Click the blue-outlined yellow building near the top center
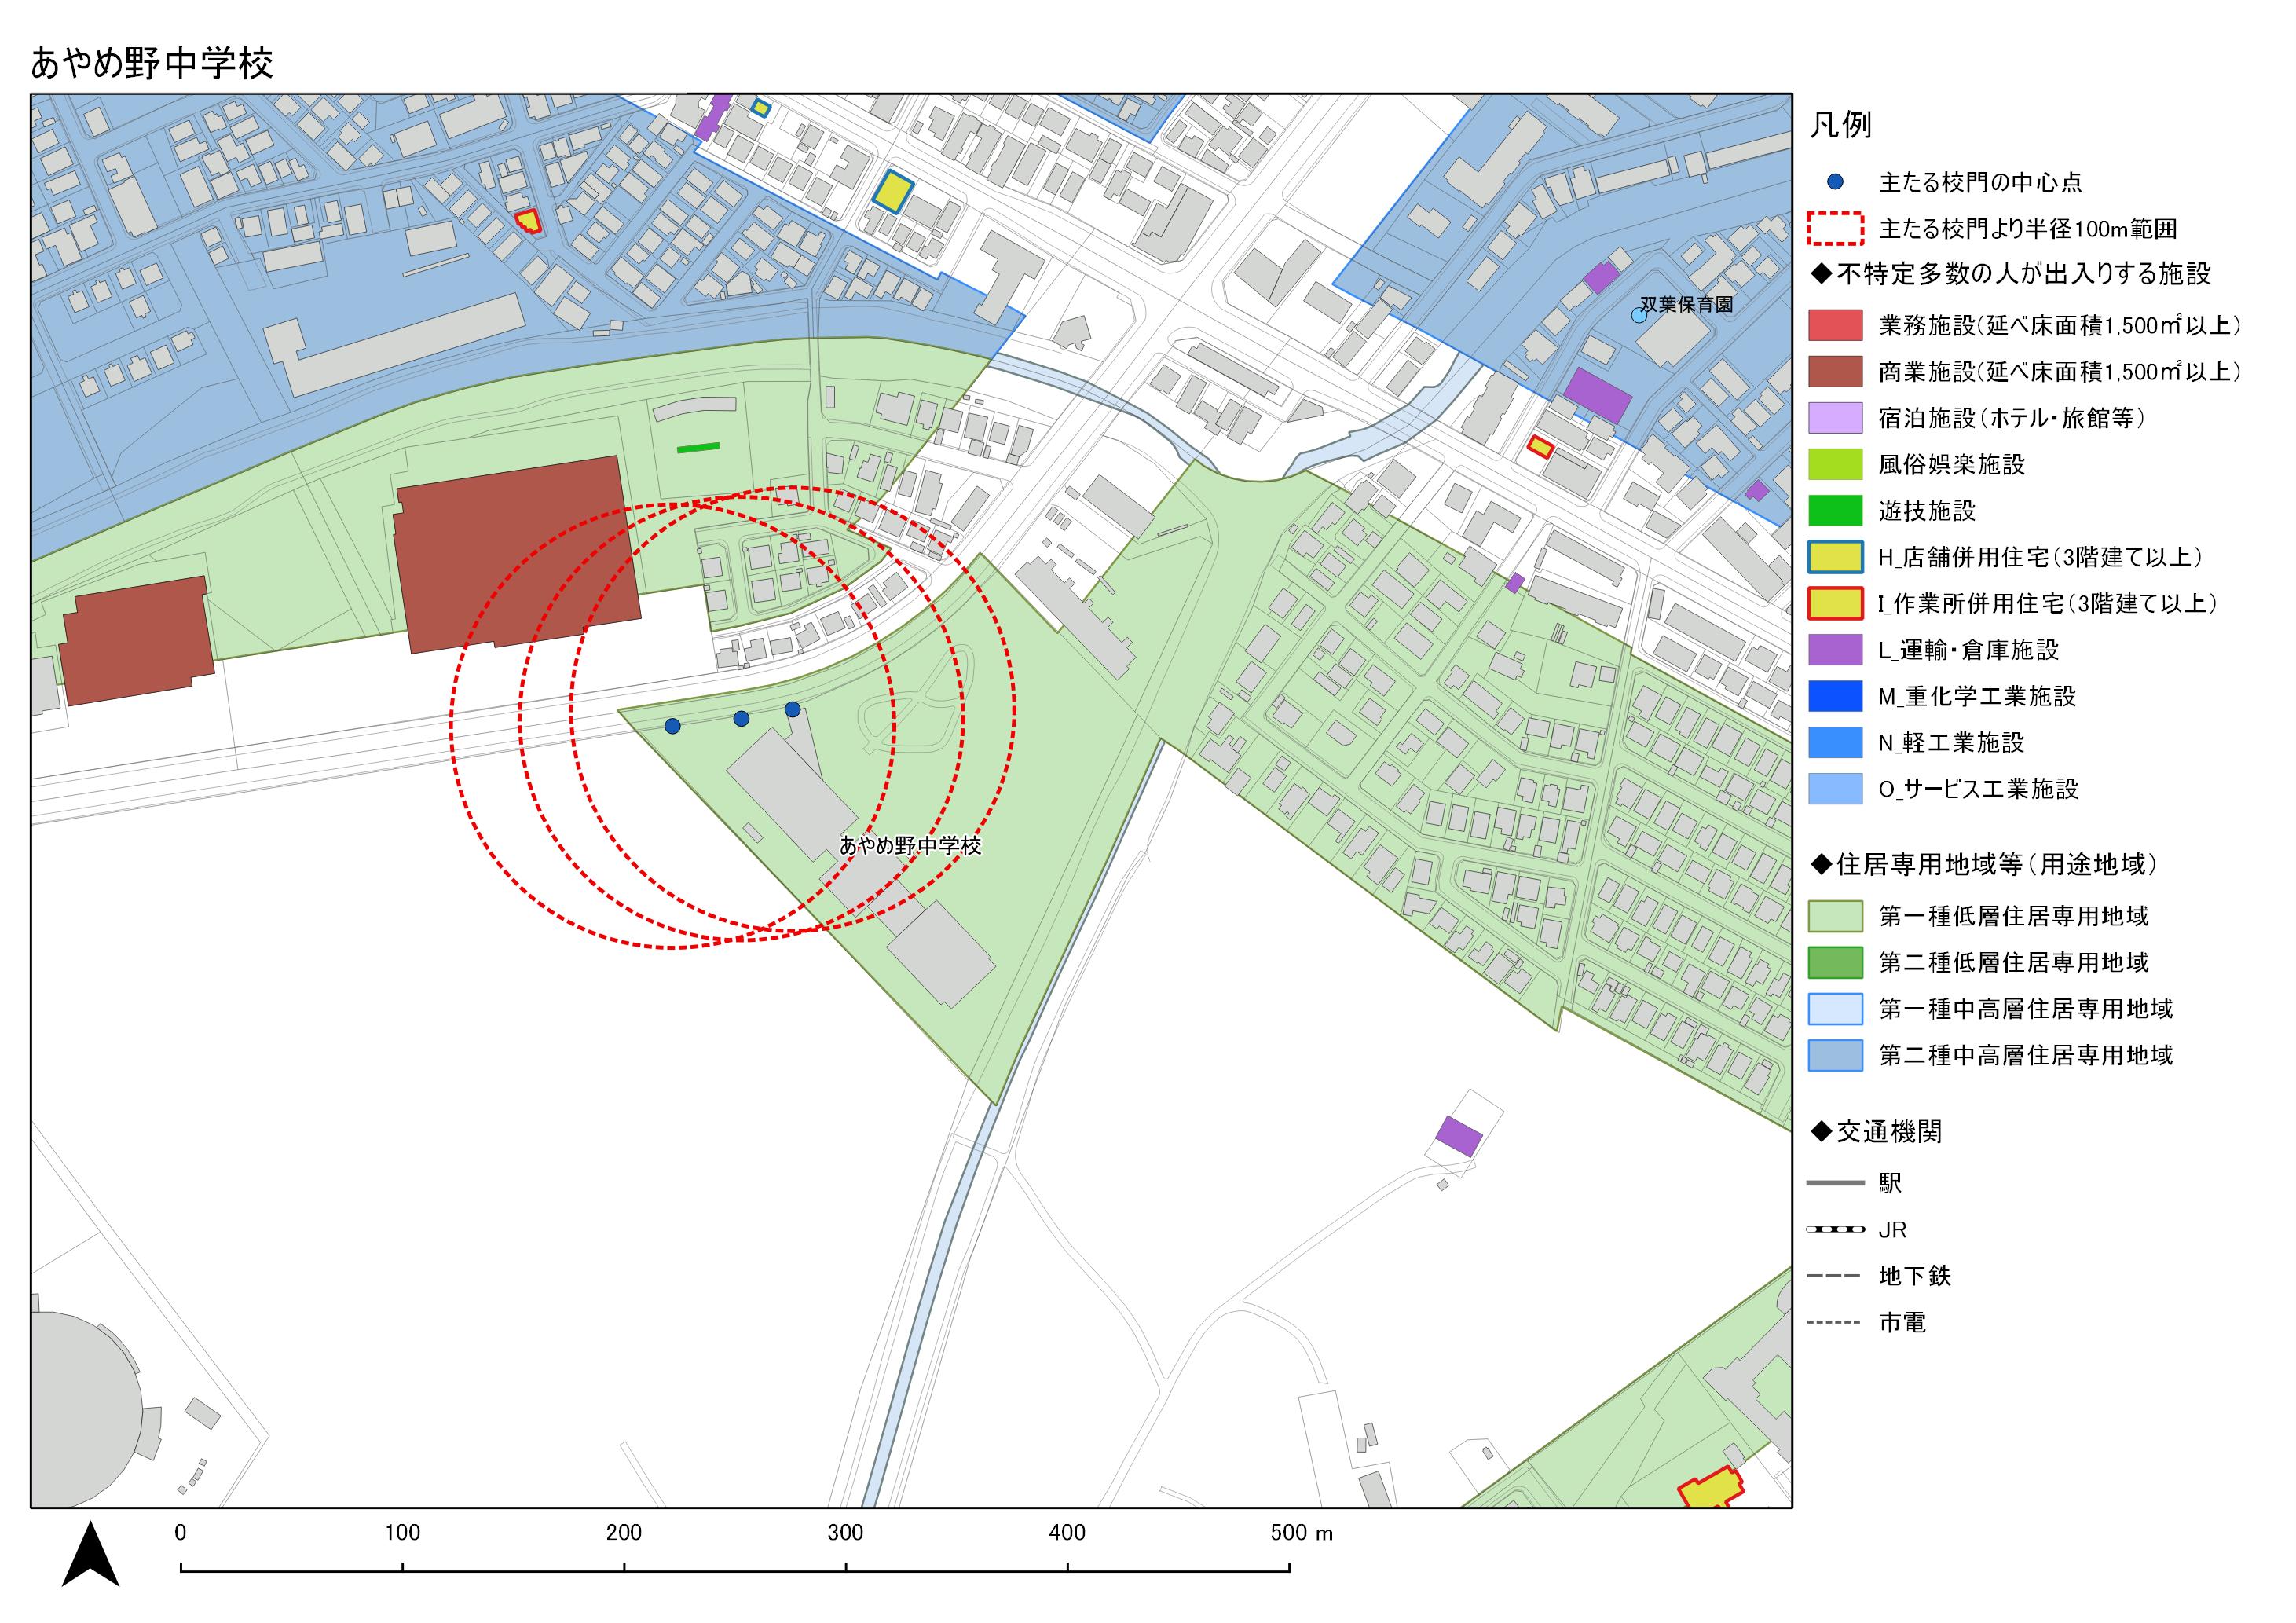The height and width of the screenshot is (1623, 2296). [x=893, y=191]
